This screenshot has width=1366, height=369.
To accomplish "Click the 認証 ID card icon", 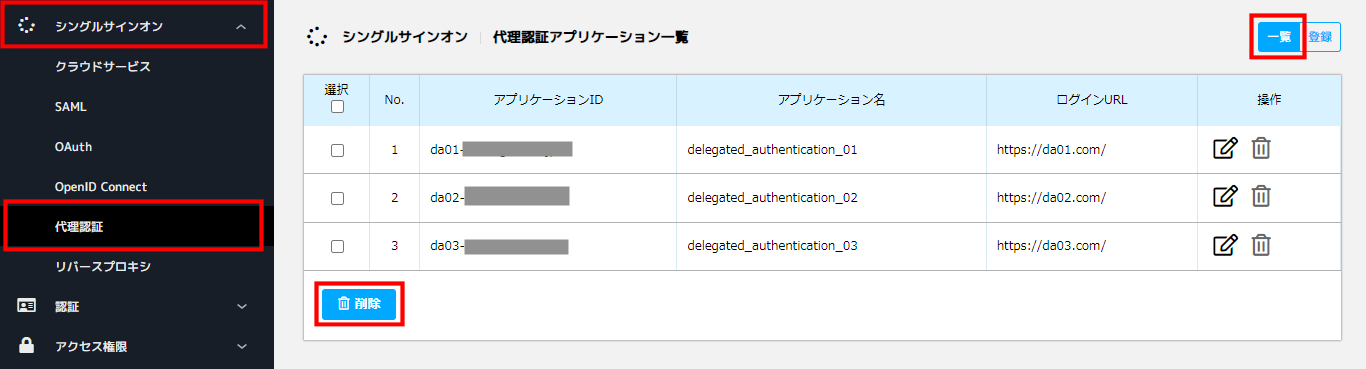I will tap(27, 306).
